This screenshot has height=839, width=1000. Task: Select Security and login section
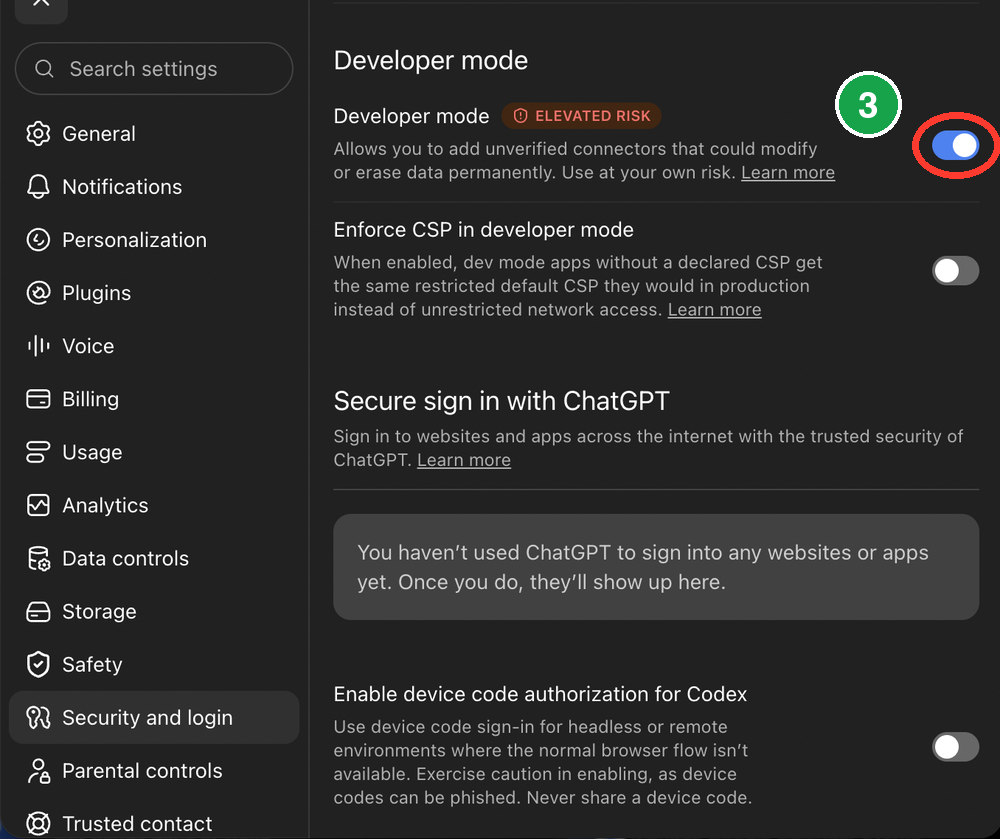pos(154,717)
